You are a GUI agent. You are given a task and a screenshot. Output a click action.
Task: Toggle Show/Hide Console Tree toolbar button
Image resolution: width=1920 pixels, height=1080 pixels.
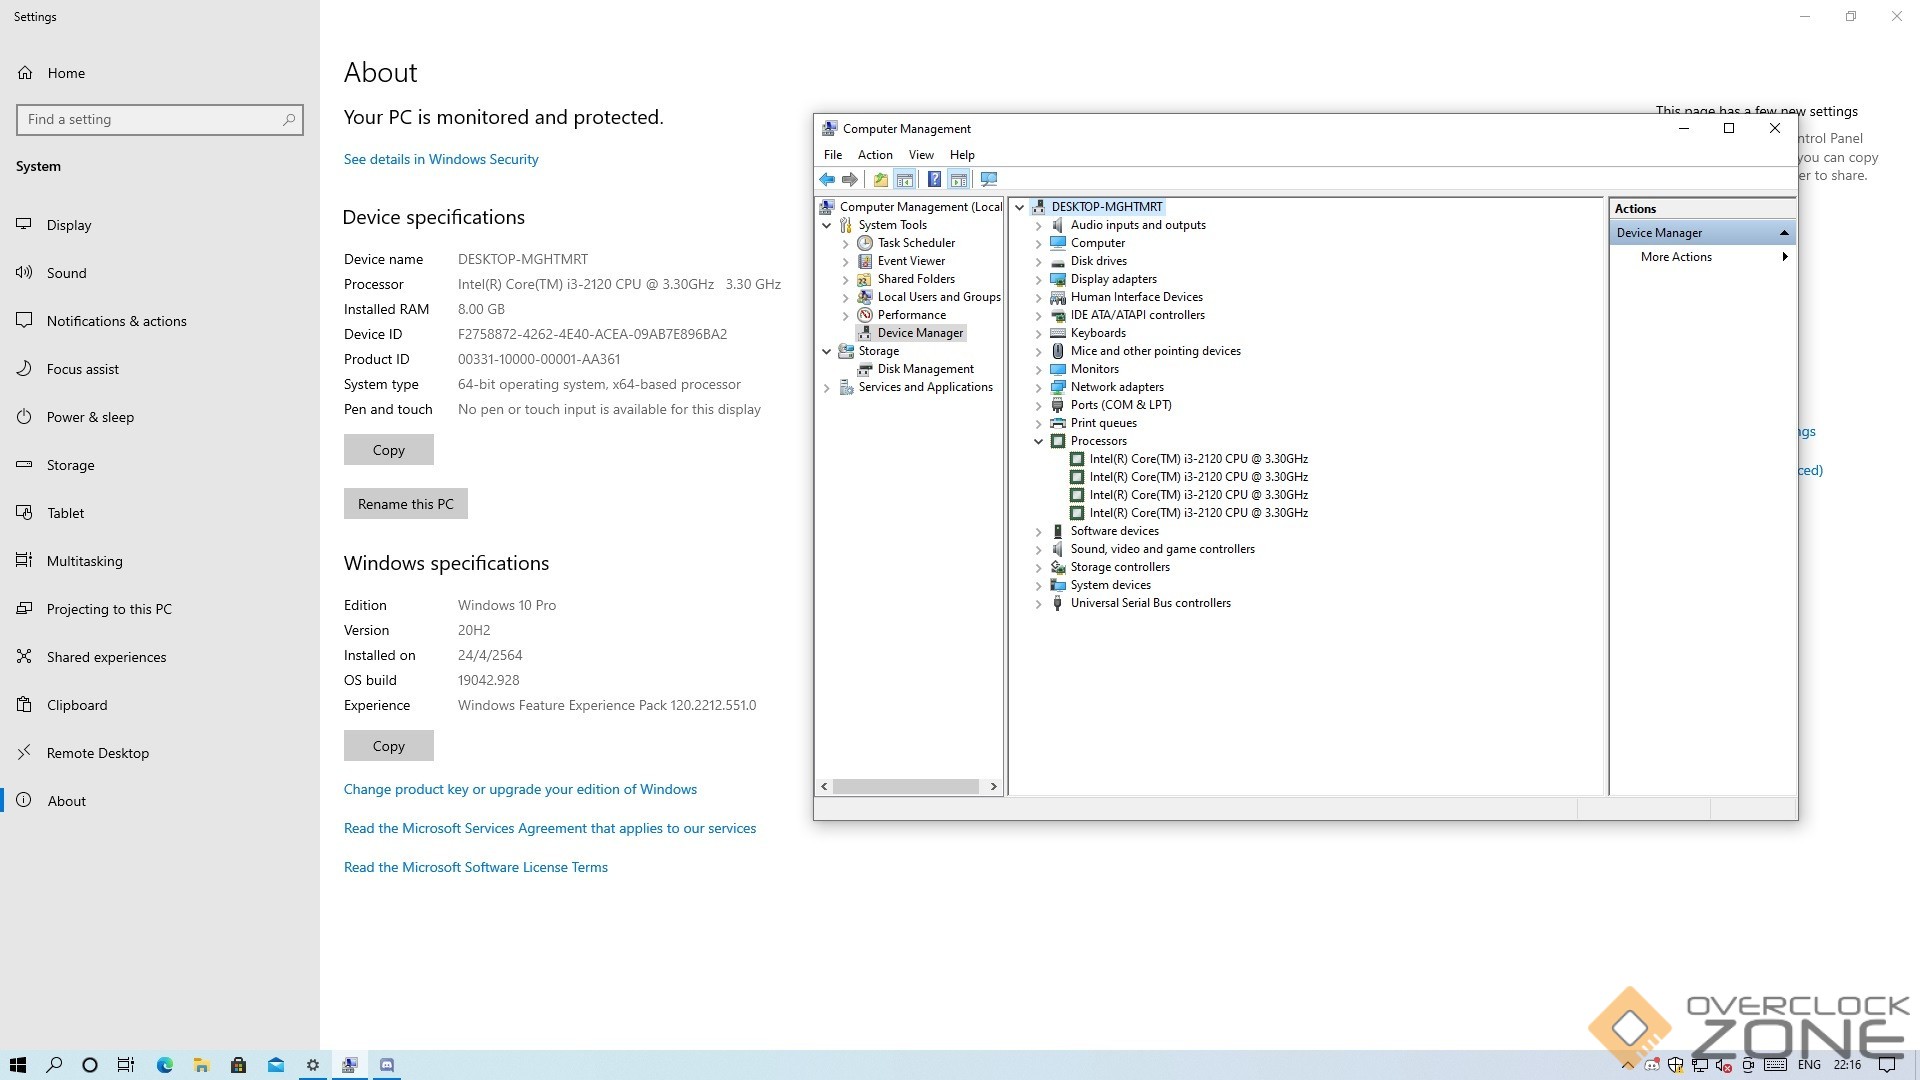pyautogui.click(x=905, y=180)
